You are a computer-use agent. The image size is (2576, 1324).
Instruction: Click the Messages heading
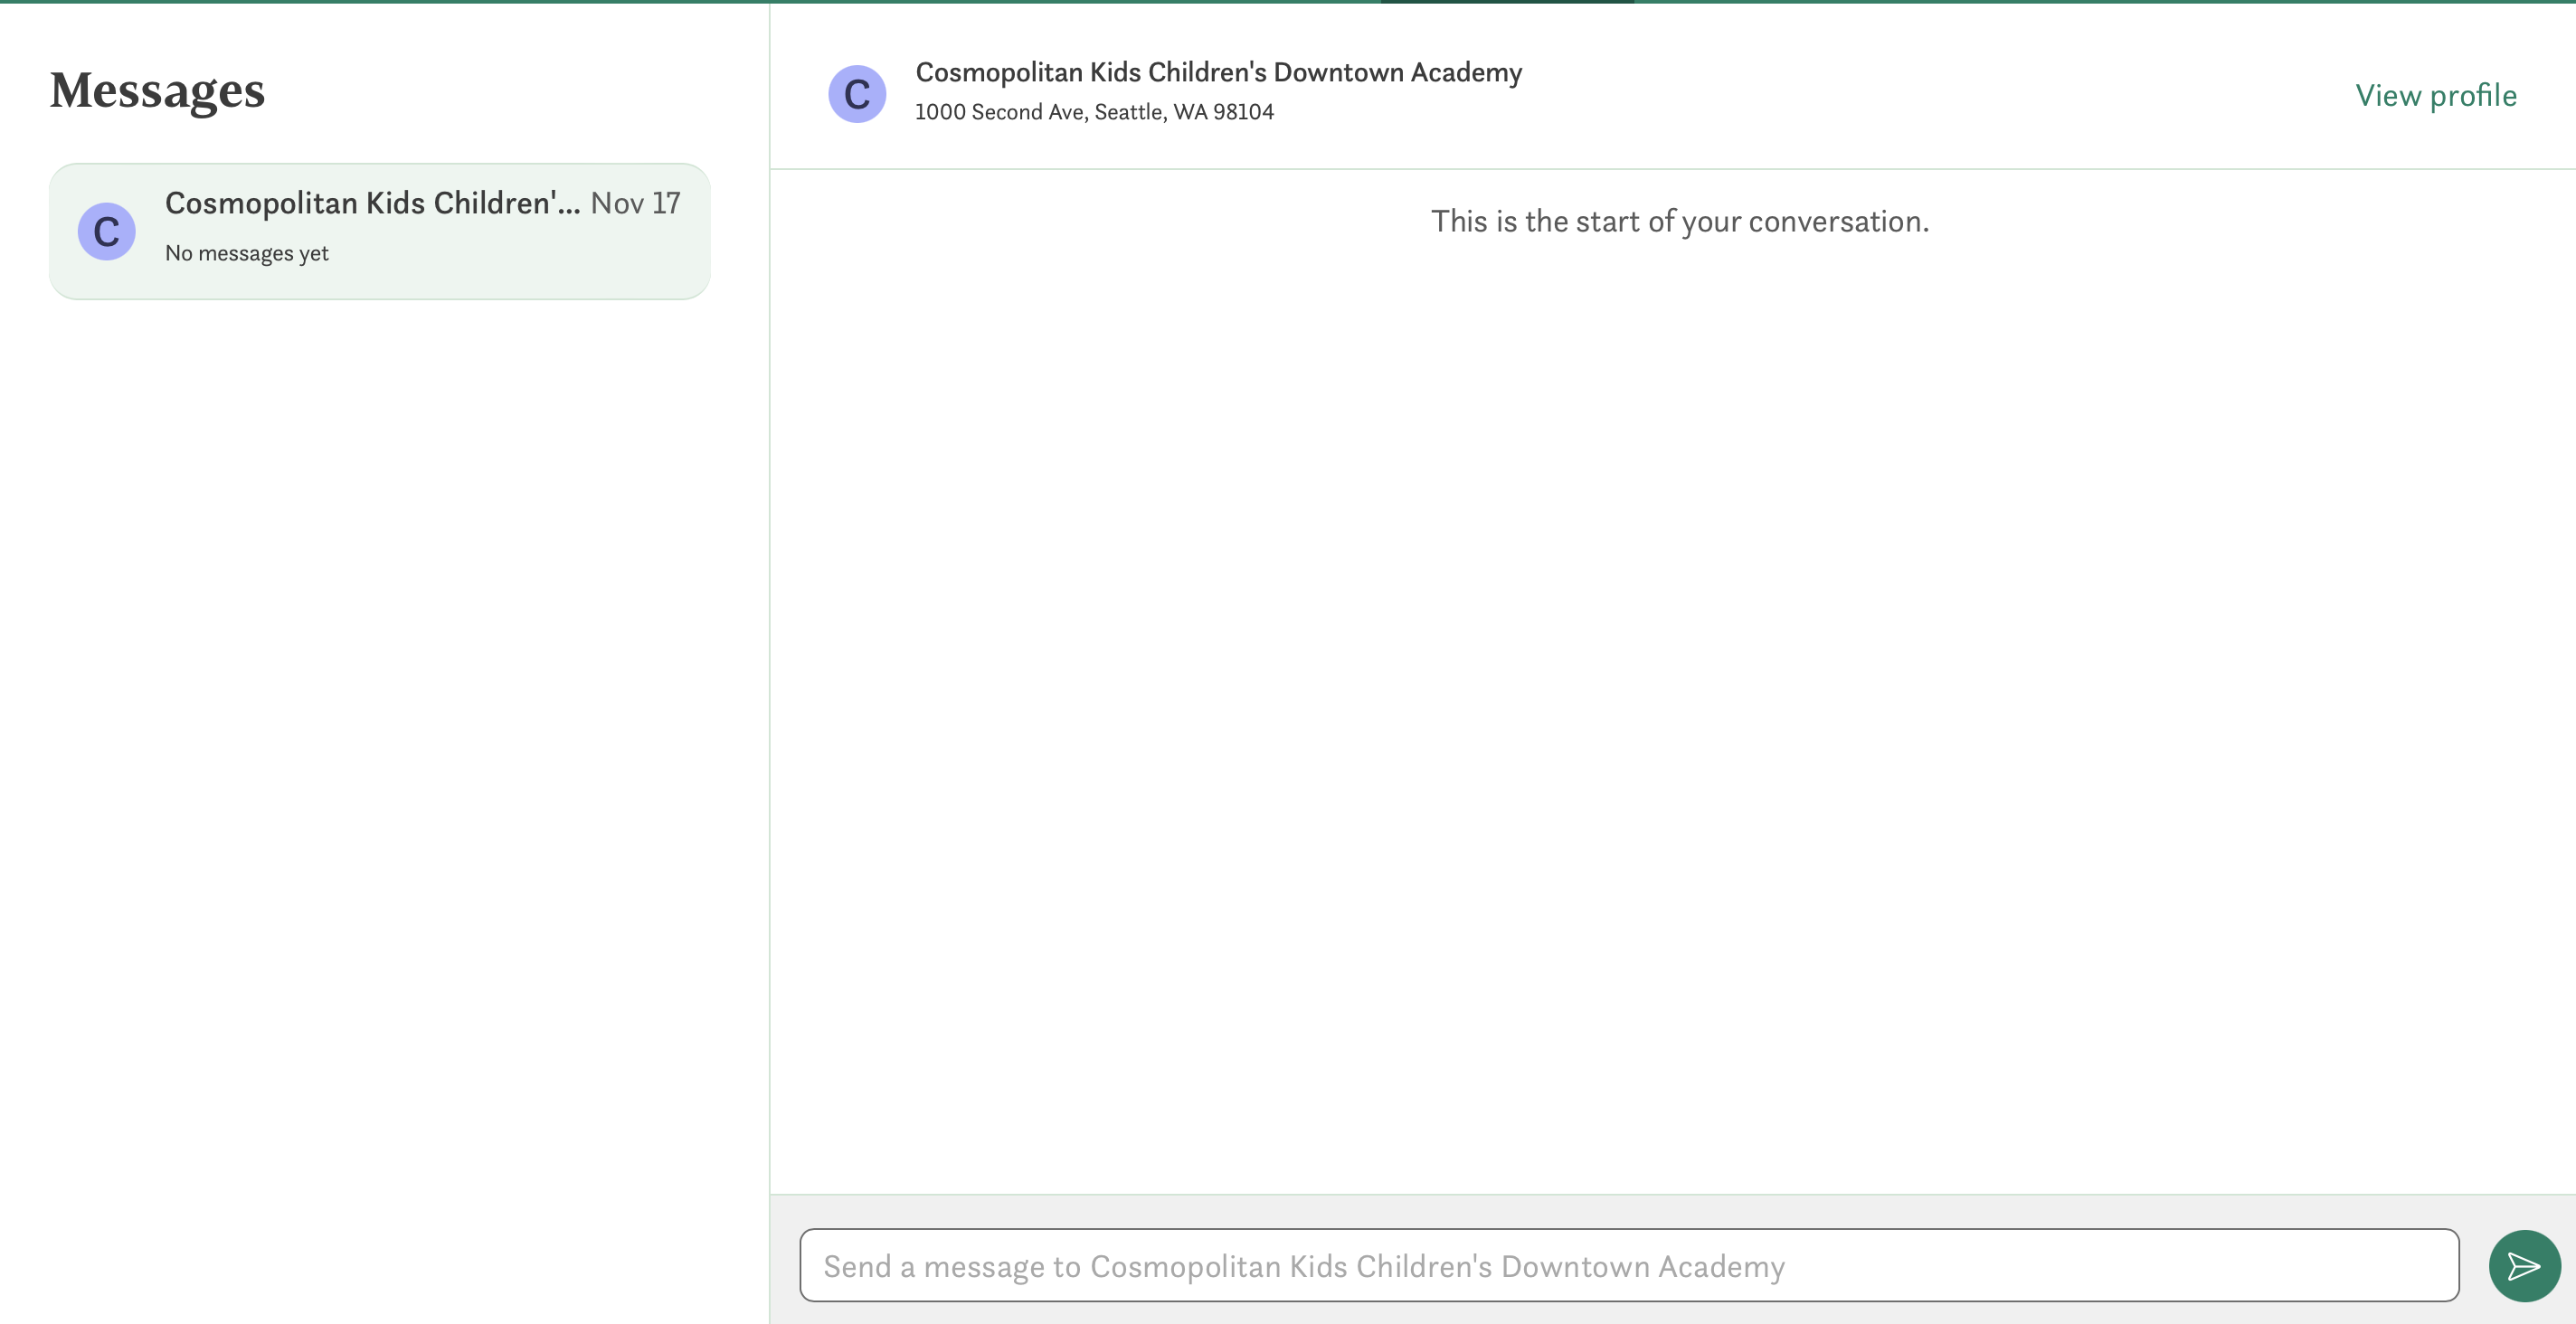coord(157,90)
